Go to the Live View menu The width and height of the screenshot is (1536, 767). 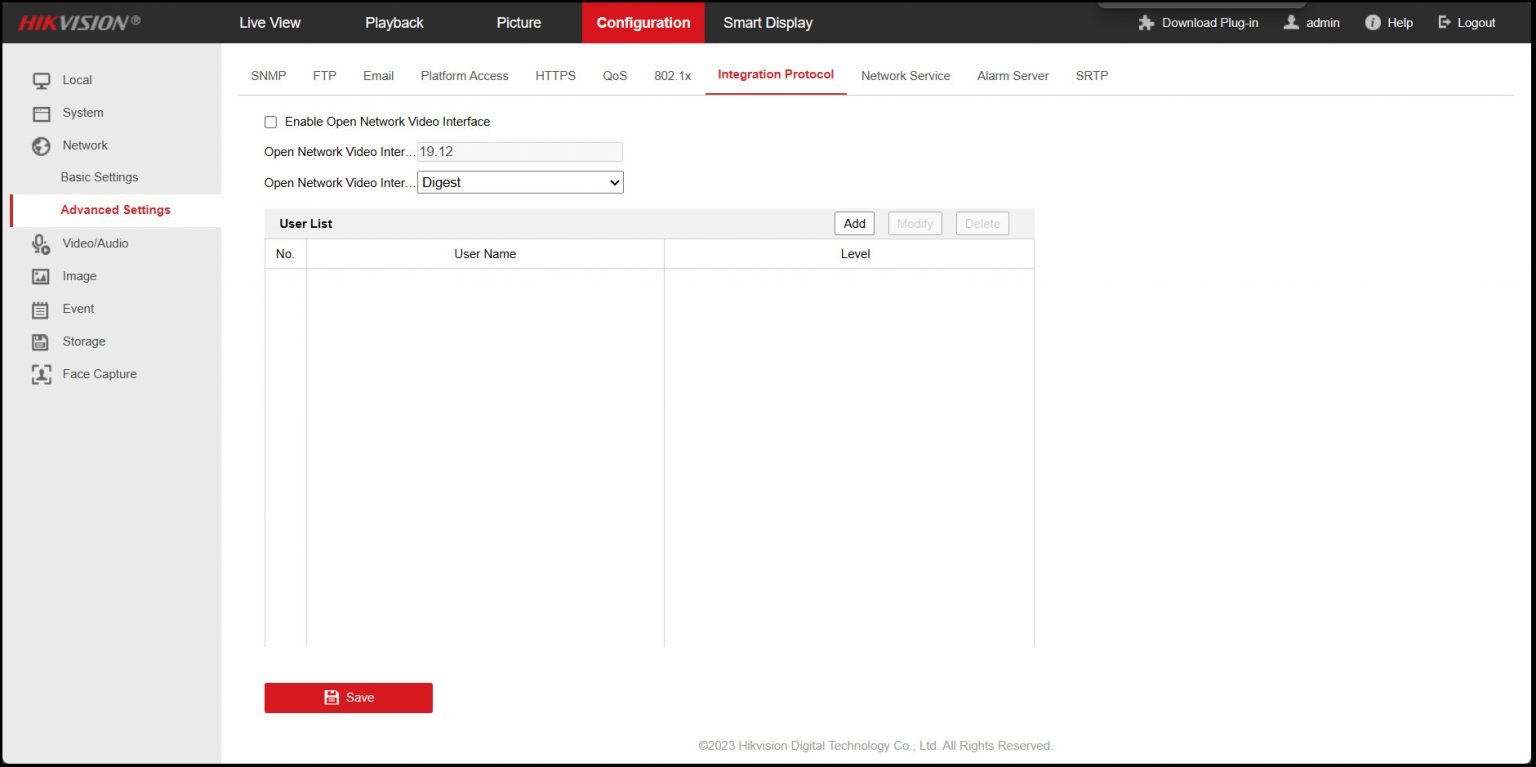coord(269,22)
